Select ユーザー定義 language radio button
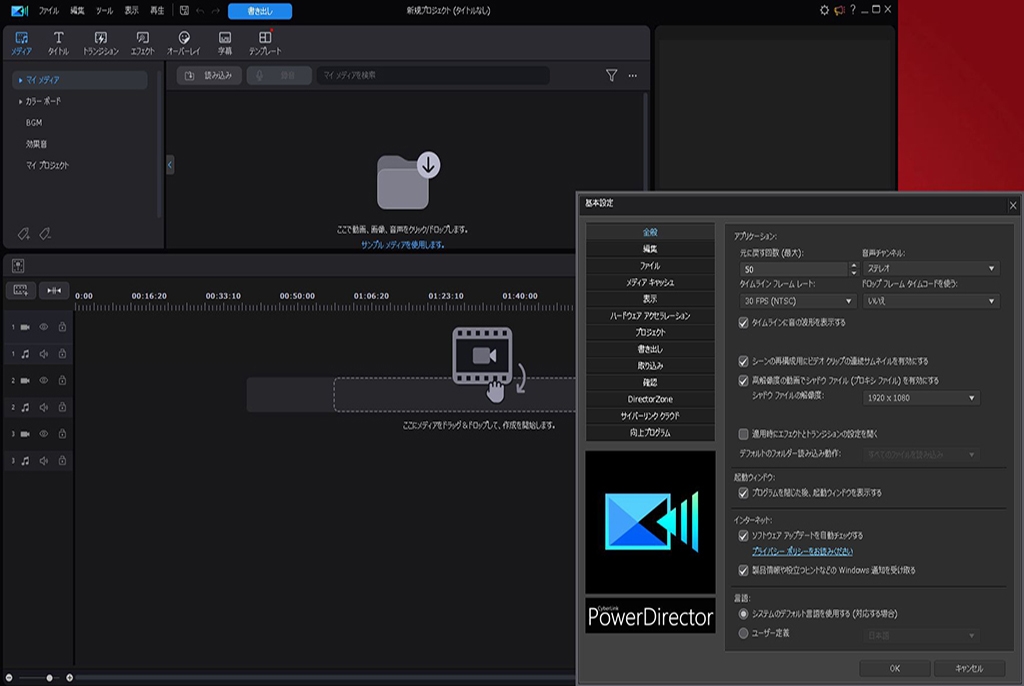This screenshot has width=1024, height=686. [743, 633]
